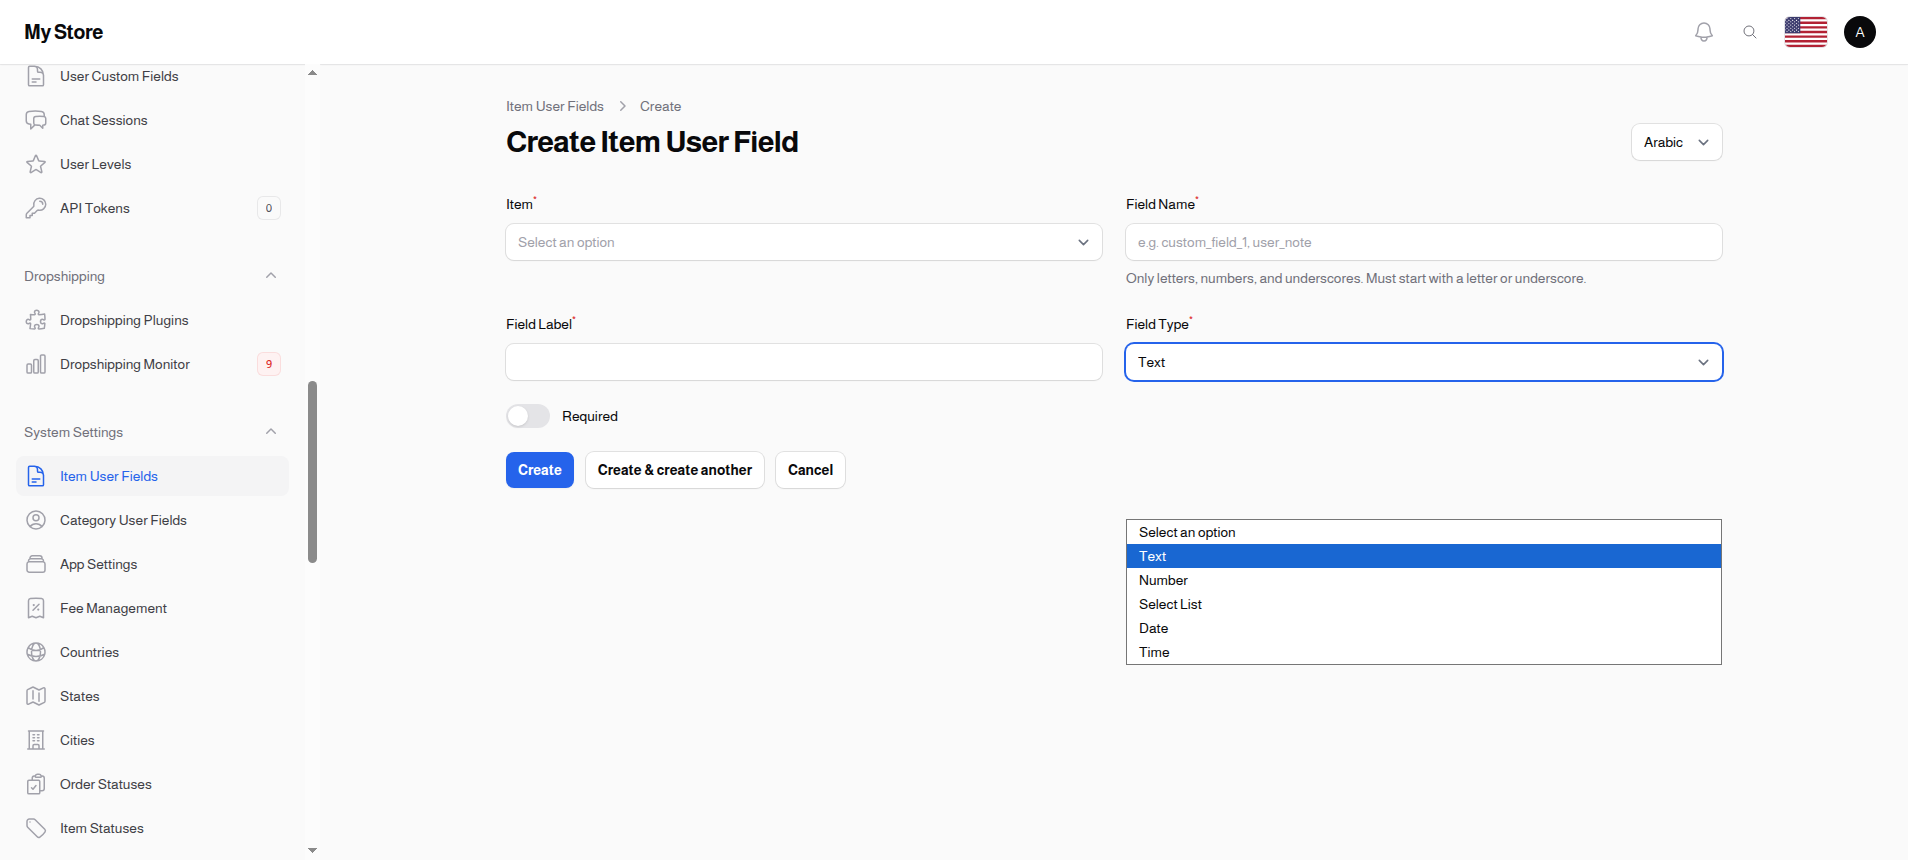The image size is (1908, 860).
Task: Click the Cities building icon
Action: (36, 740)
